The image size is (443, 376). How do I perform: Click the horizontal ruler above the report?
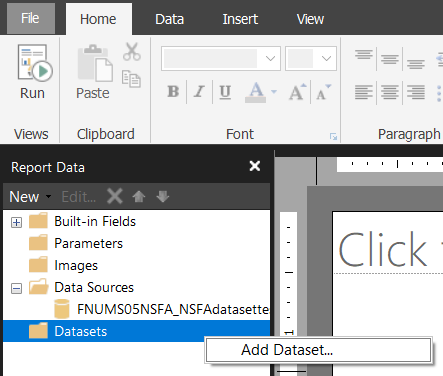390,164
